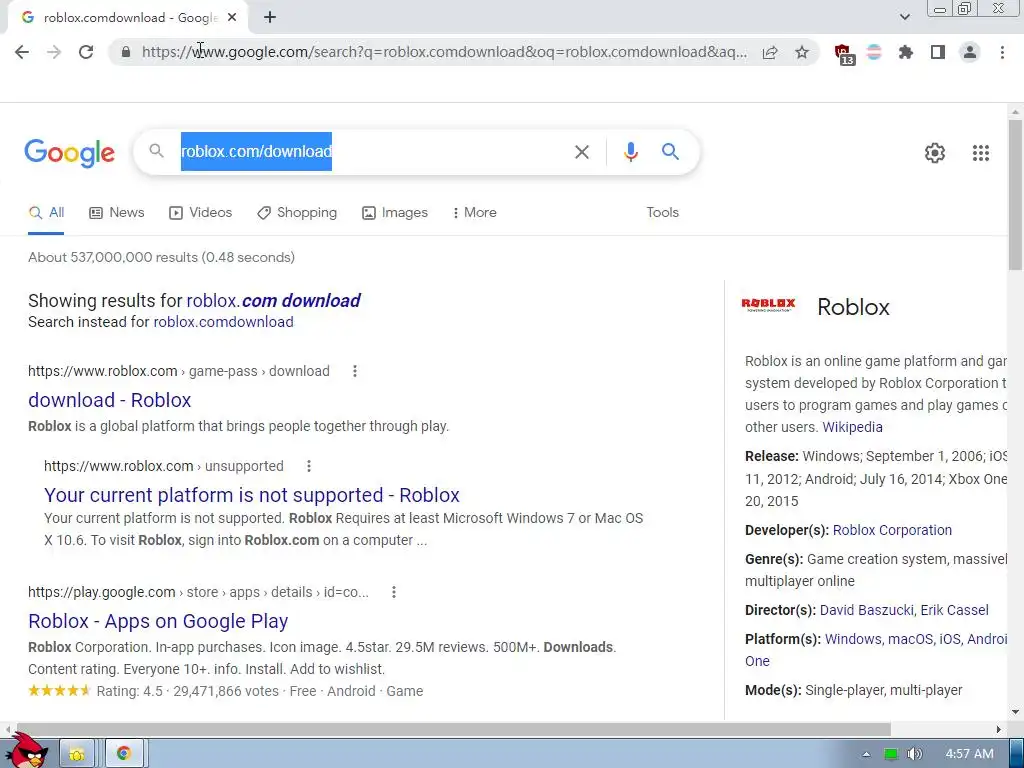
Task: Go back using the browser back arrow
Action: click(22, 52)
